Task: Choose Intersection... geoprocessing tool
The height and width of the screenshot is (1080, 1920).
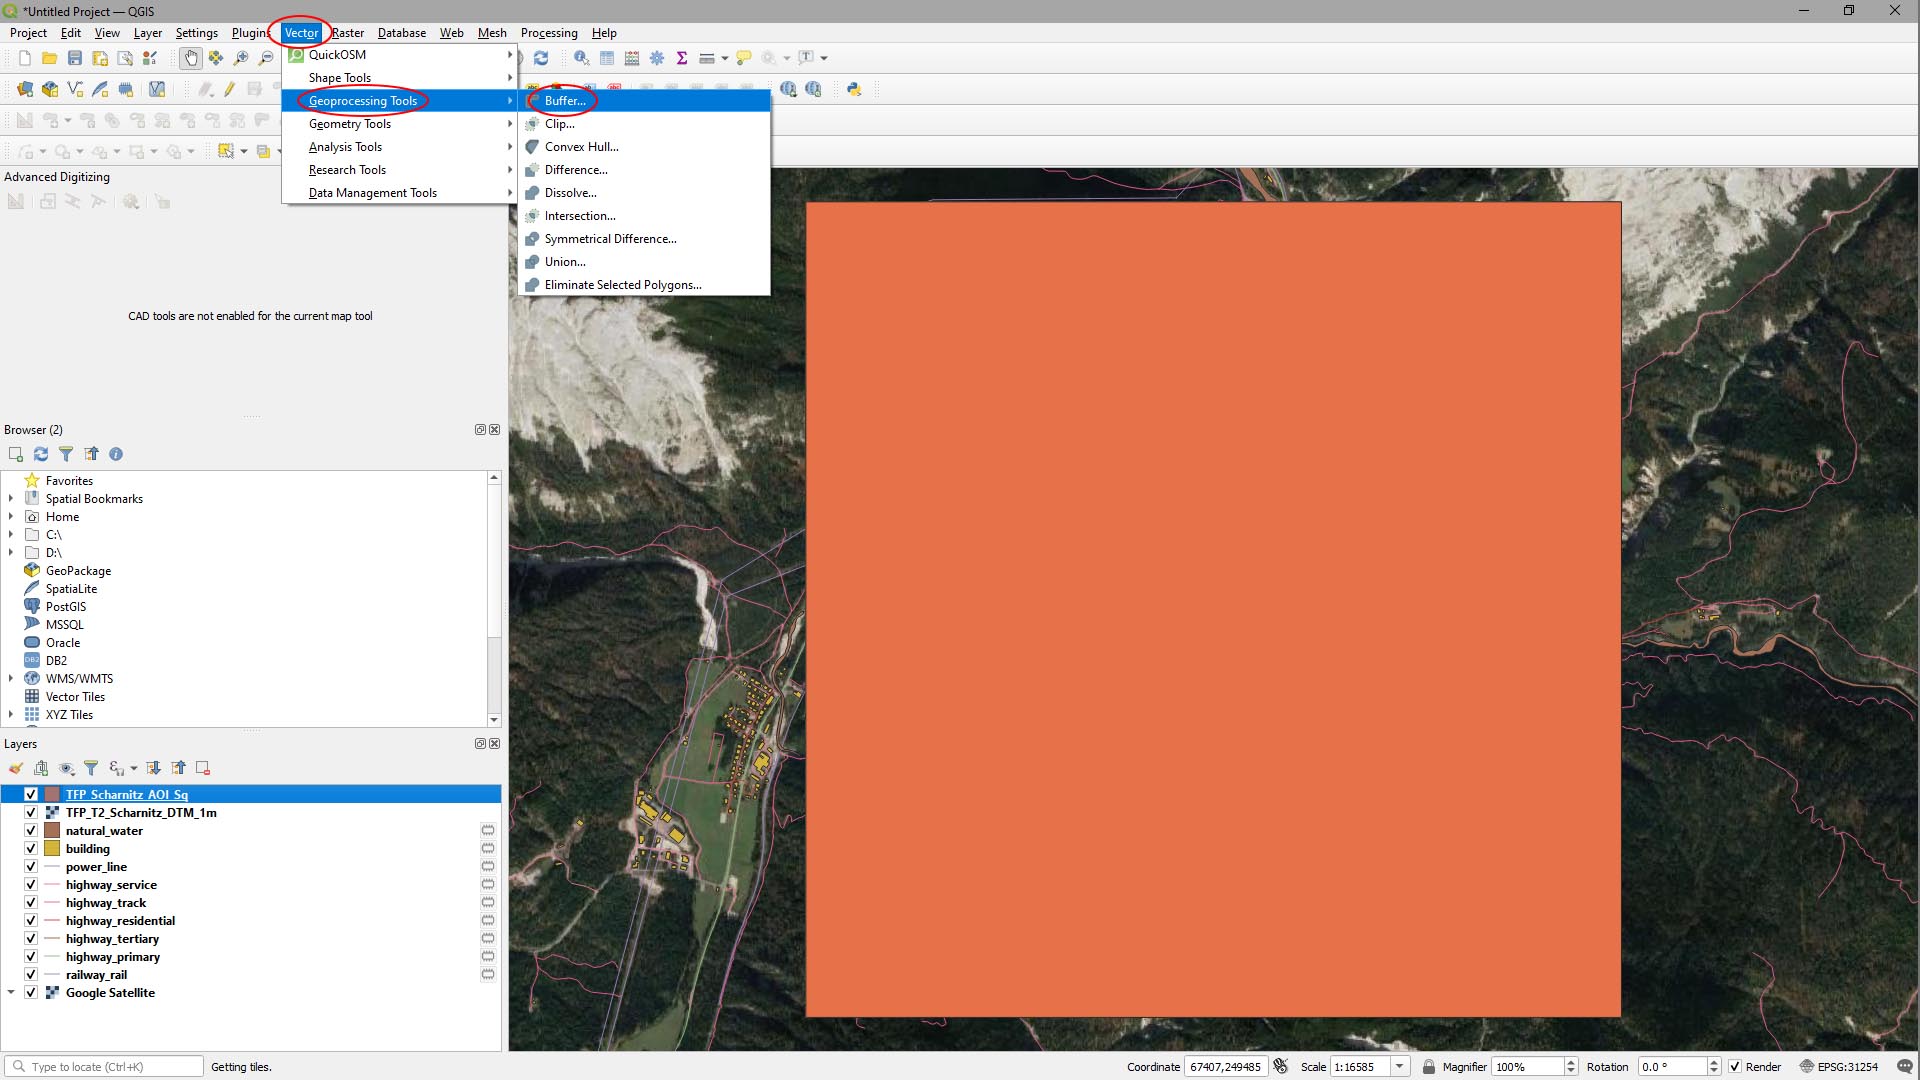Action: point(646,215)
